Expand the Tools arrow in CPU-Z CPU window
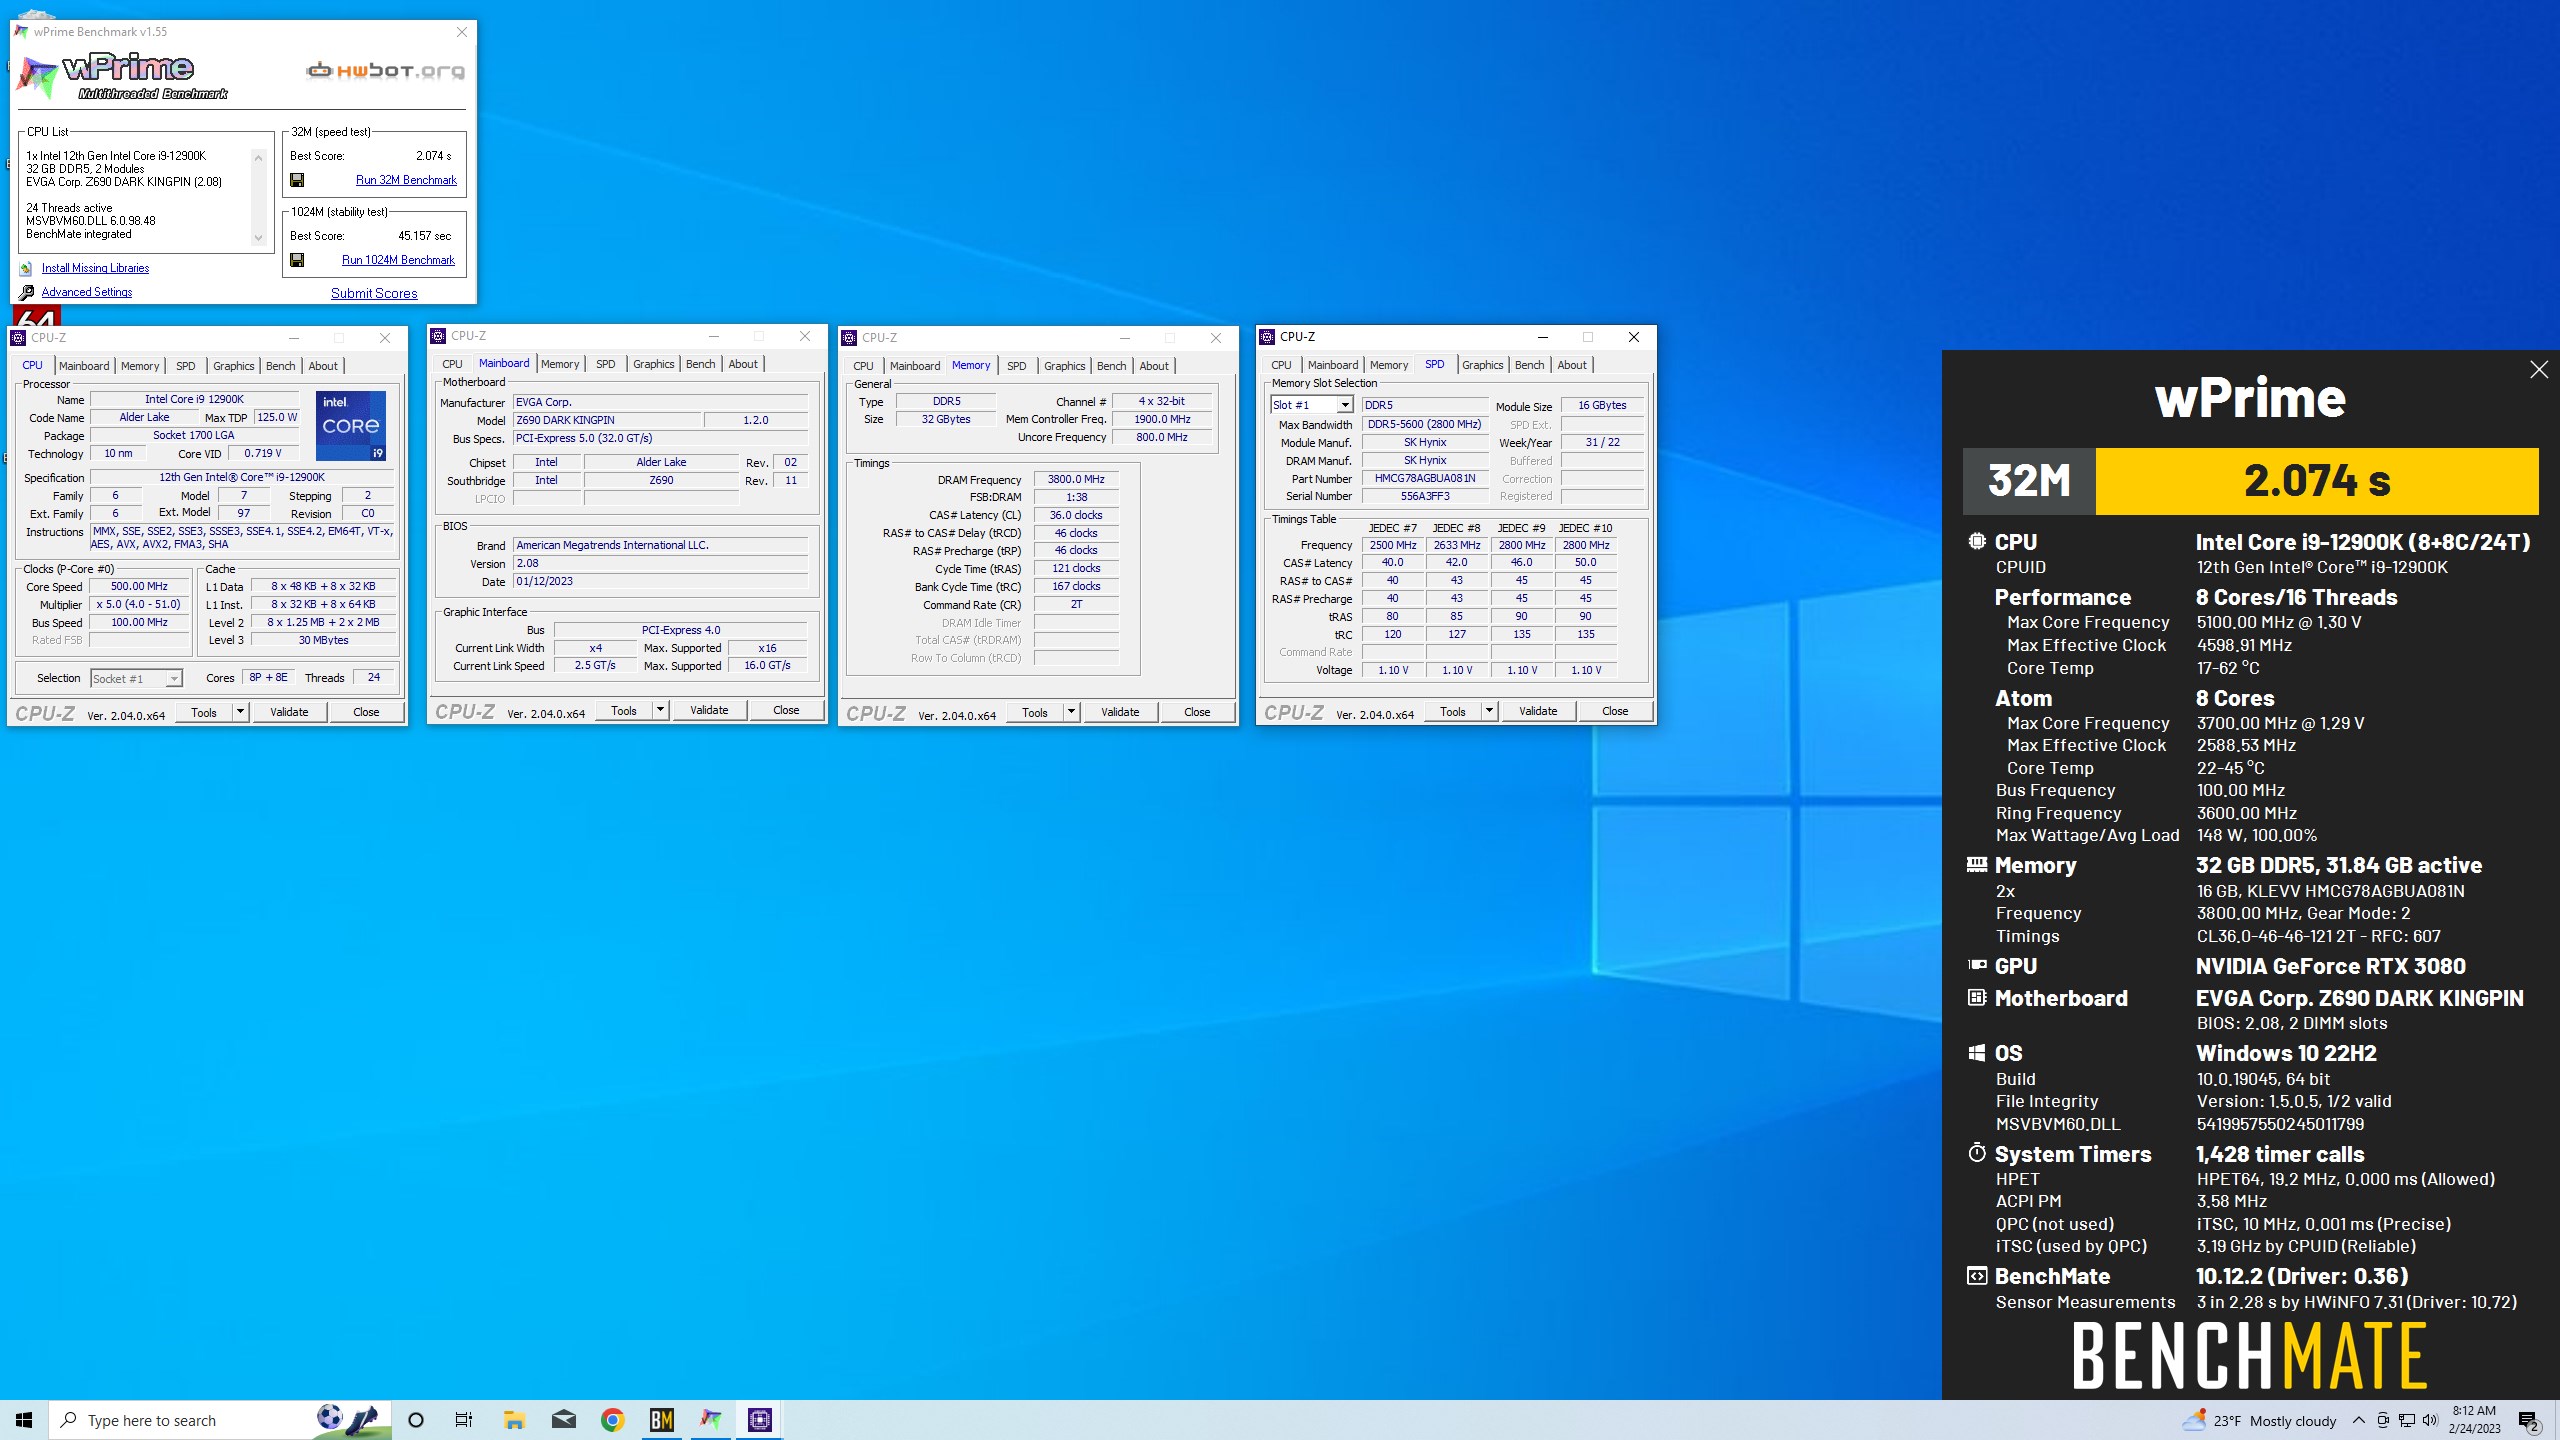The height and width of the screenshot is (1440, 2560). click(x=240, y=712)
